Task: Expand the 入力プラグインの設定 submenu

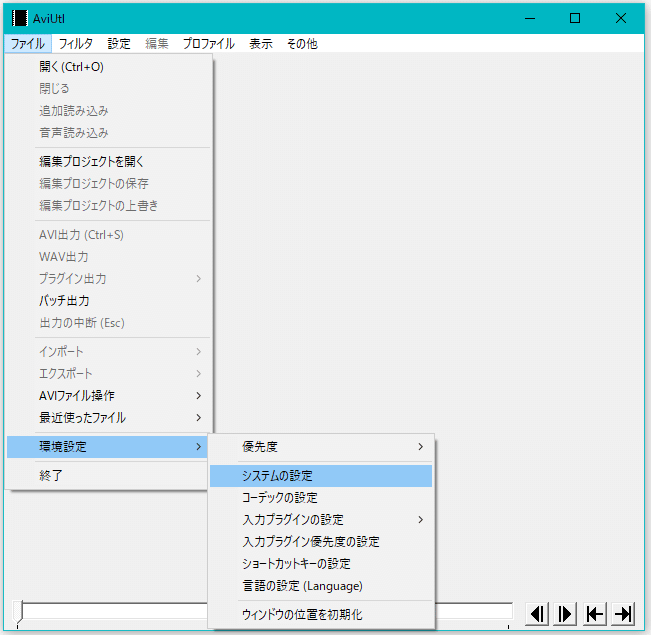Action: 321,520
